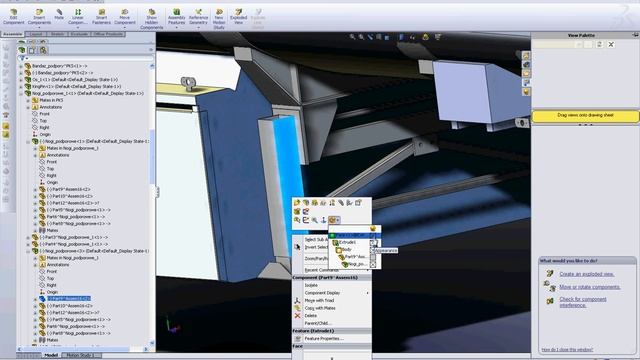Image resolution: width=640 pixels, height=360 pixels.
Task: Choose the Linear Component Pattern tool
Action: (x=78, y=17)
